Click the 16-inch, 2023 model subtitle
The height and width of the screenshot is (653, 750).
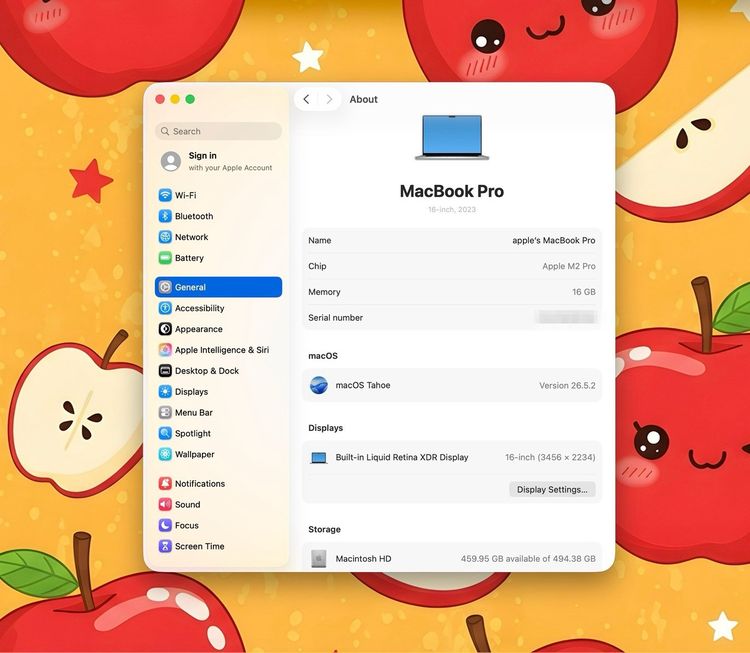452,210
